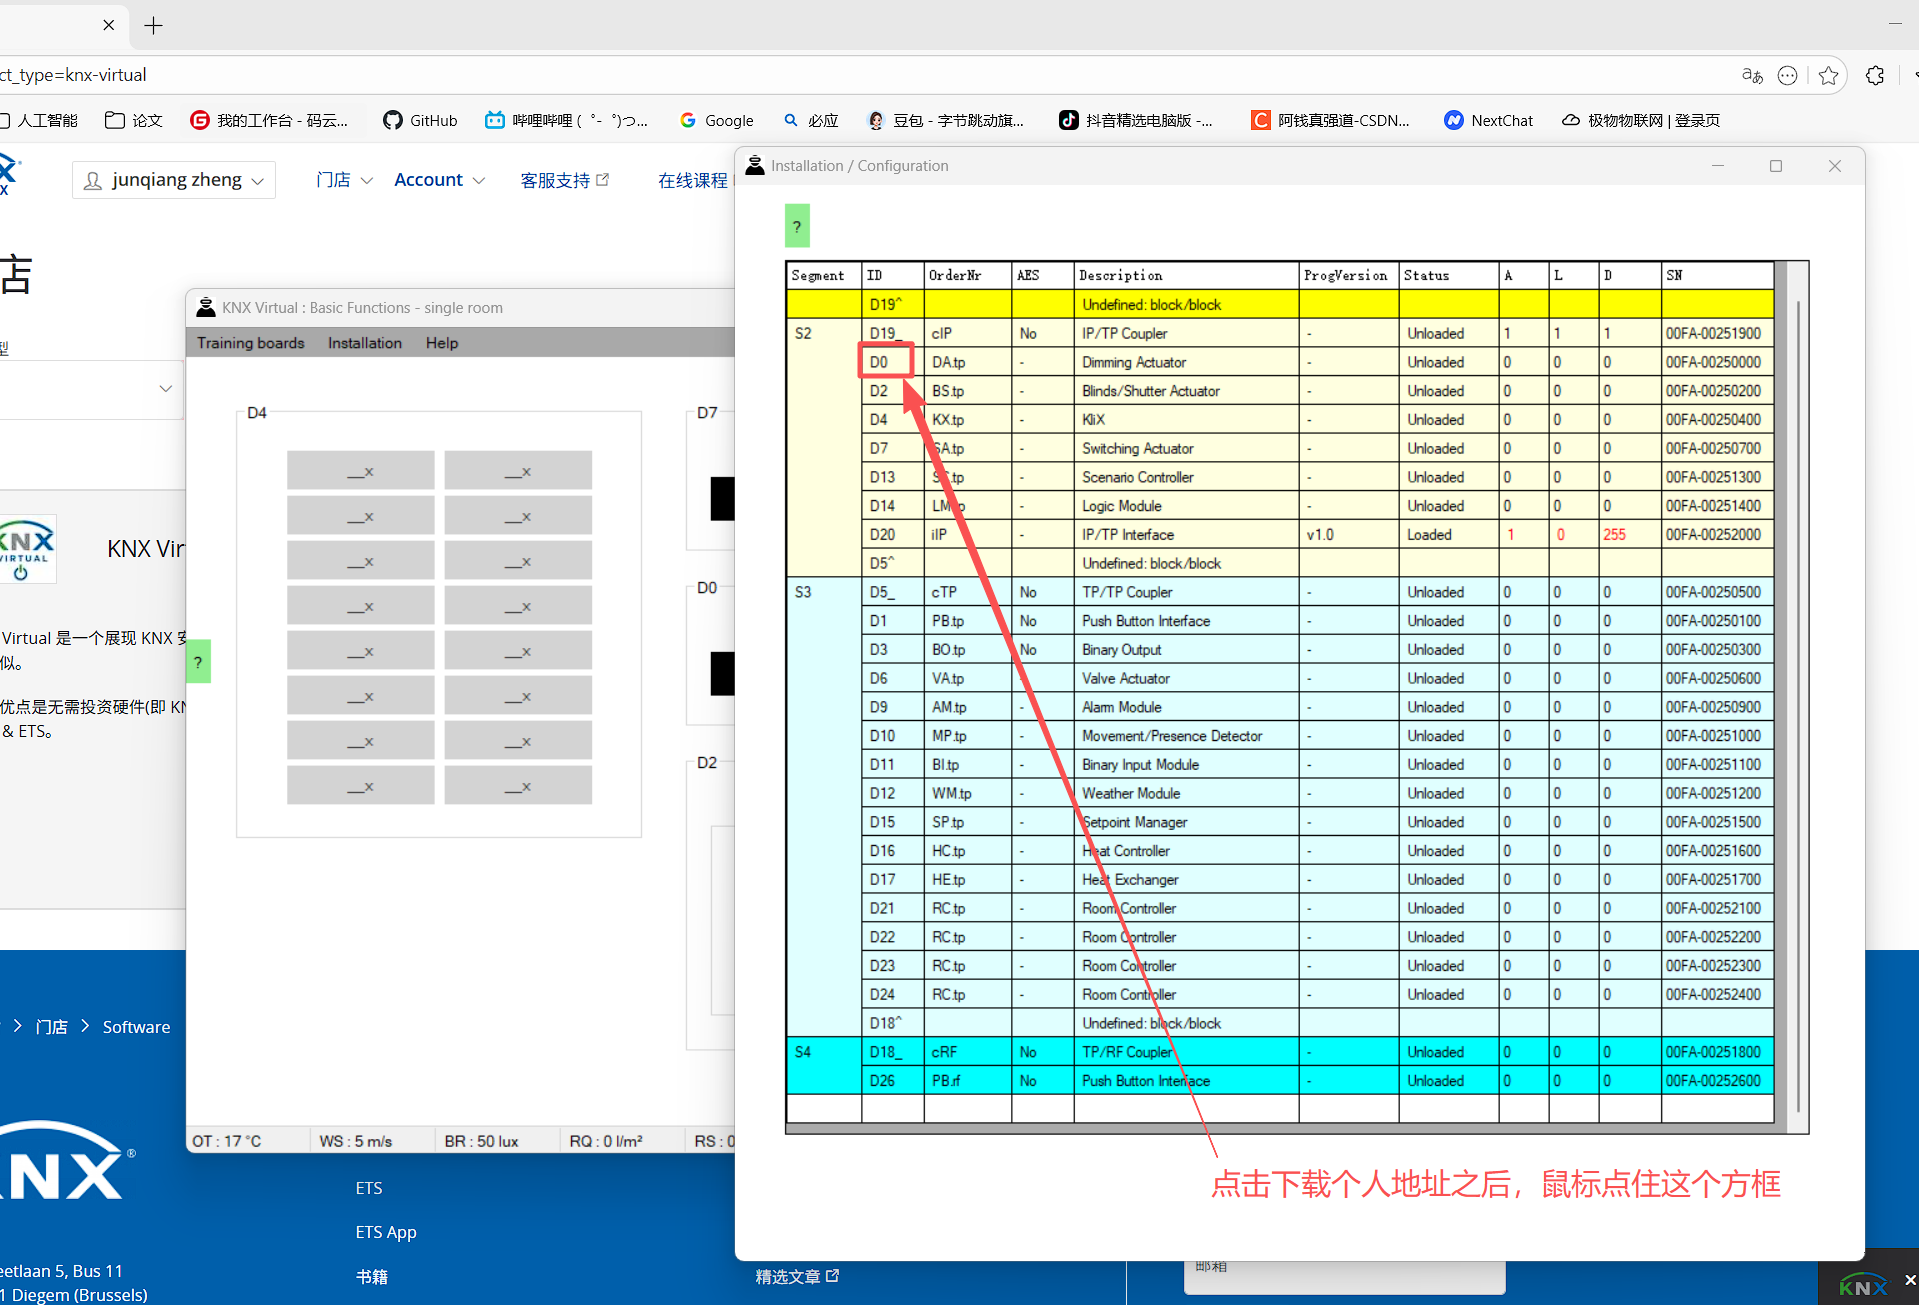The image size is (1919, 1305).
Task: Open the ETS footer link
Action: pos(369,1188)
